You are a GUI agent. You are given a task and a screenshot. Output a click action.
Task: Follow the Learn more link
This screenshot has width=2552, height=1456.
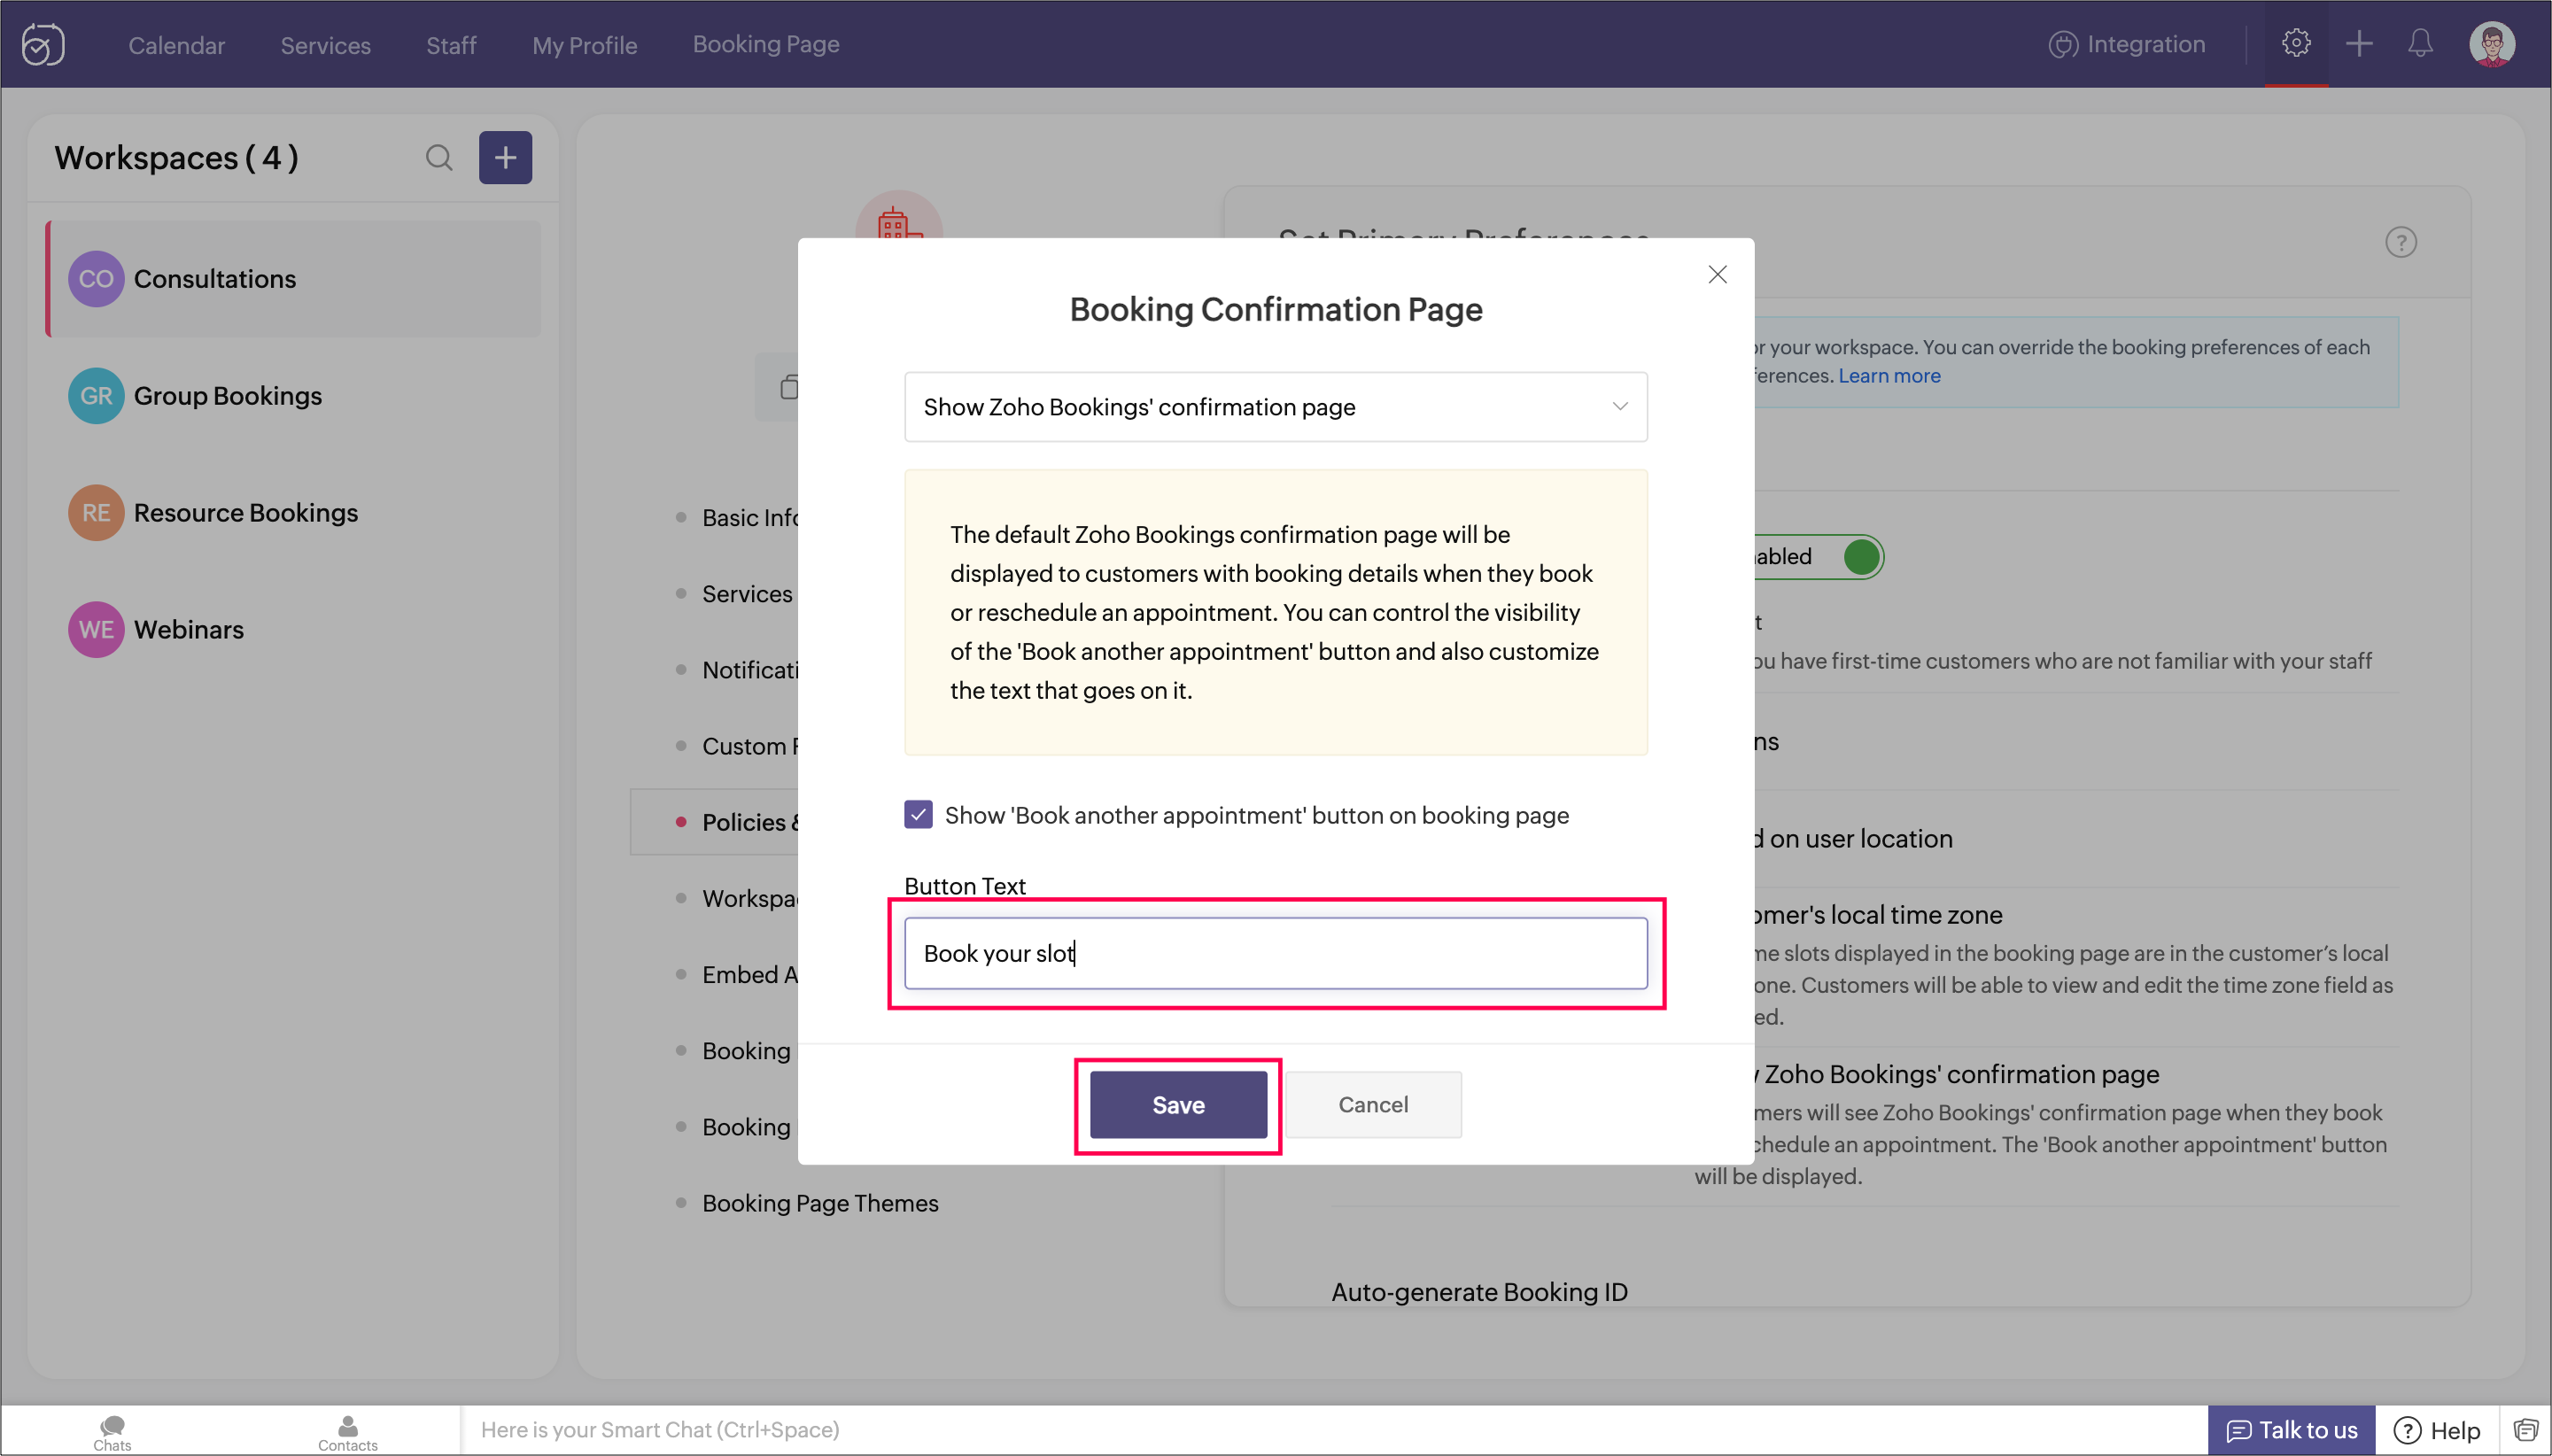[1889, 376]
